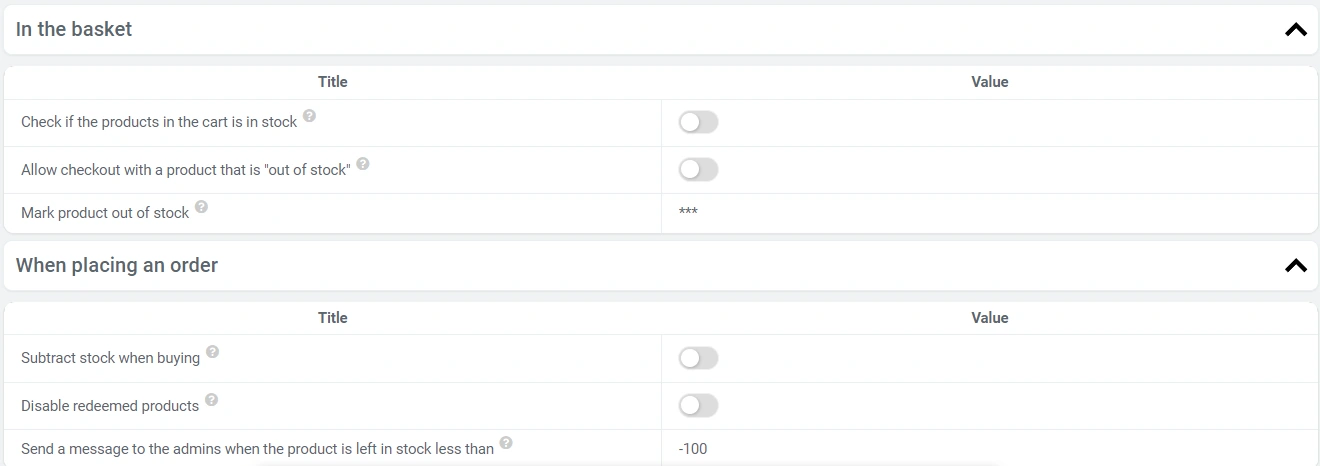Click help icon beside "Disable redeemed products"

pyautogui.click(x=212, y=400)
